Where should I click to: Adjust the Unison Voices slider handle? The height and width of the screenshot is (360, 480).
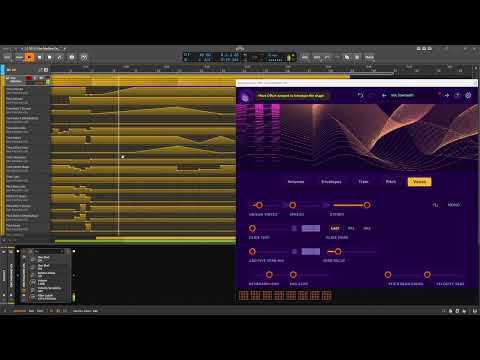[259, 205]
